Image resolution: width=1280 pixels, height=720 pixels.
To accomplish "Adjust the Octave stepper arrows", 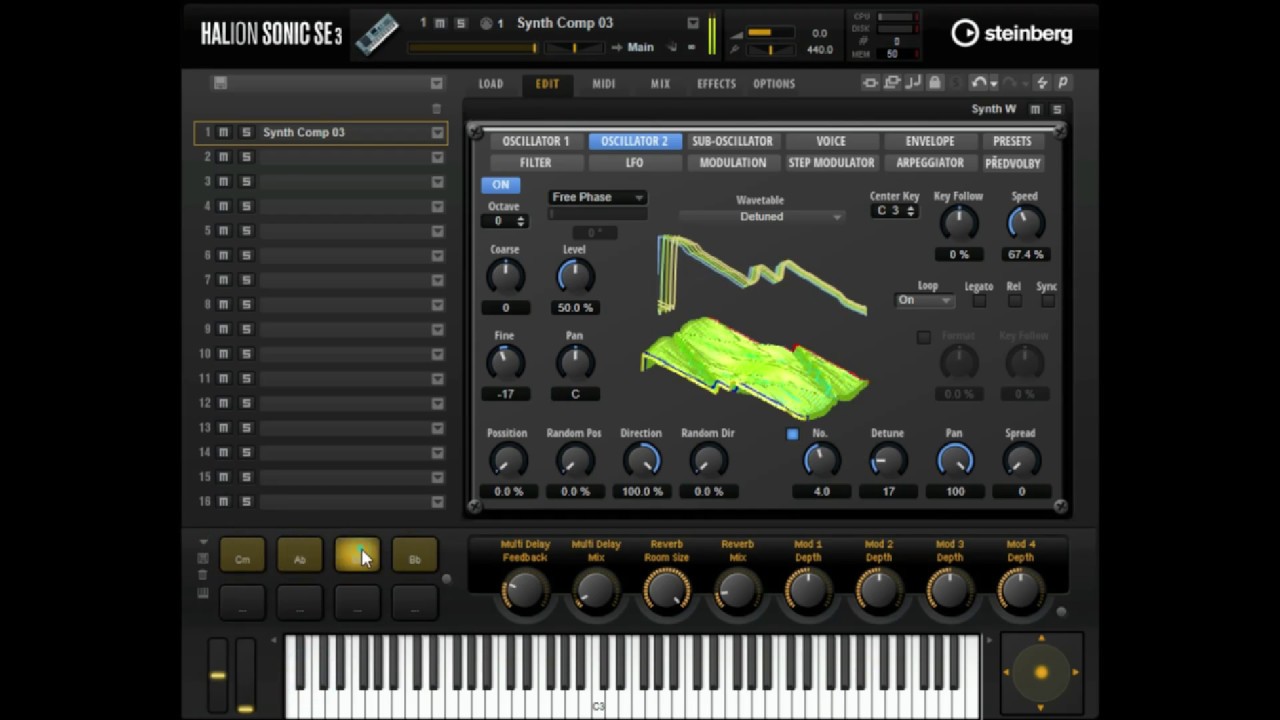I will pos(520,221).
